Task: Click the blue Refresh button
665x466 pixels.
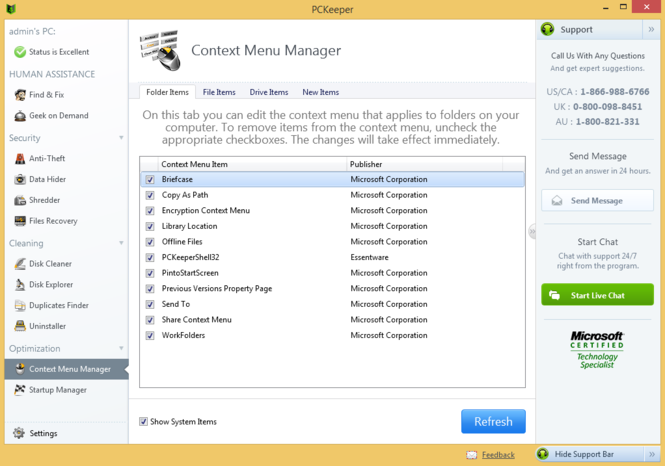Action: coord(493,421)
